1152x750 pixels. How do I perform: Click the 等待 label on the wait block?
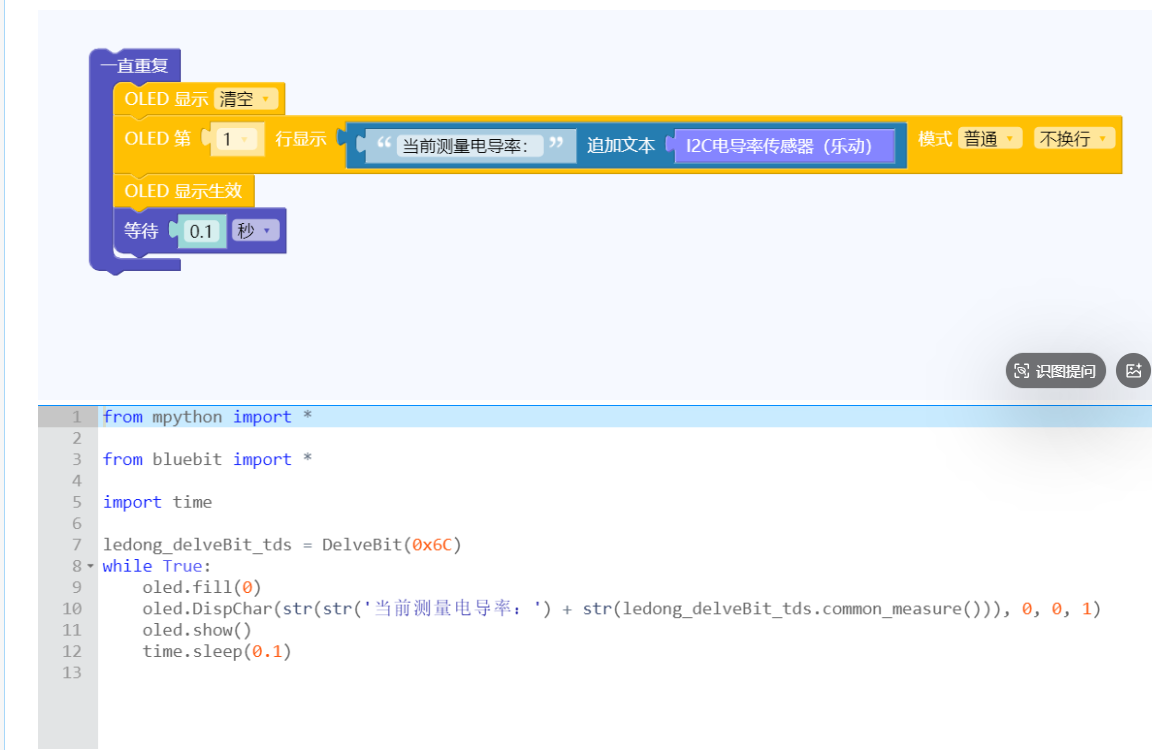point(141,231)
